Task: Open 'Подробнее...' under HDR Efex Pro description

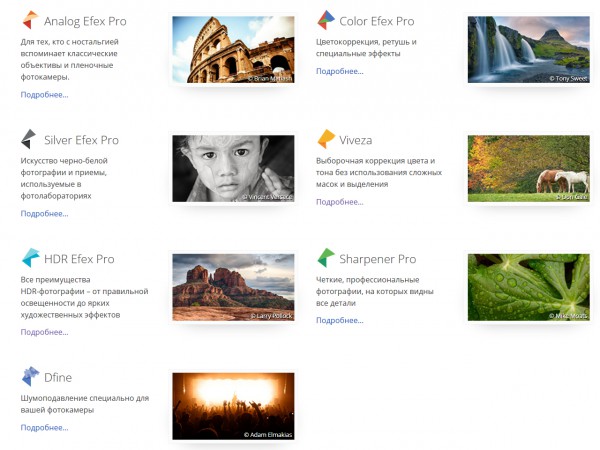Action: 44,333
